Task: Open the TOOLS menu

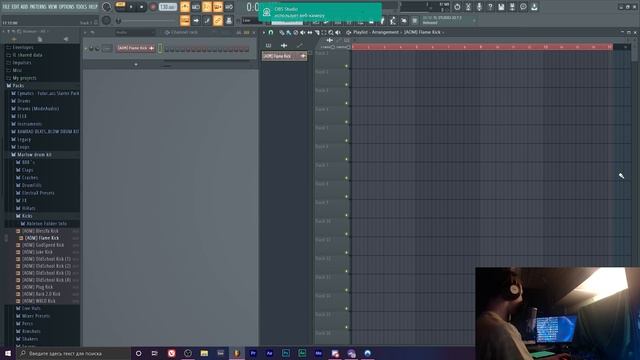Action: 82,7
